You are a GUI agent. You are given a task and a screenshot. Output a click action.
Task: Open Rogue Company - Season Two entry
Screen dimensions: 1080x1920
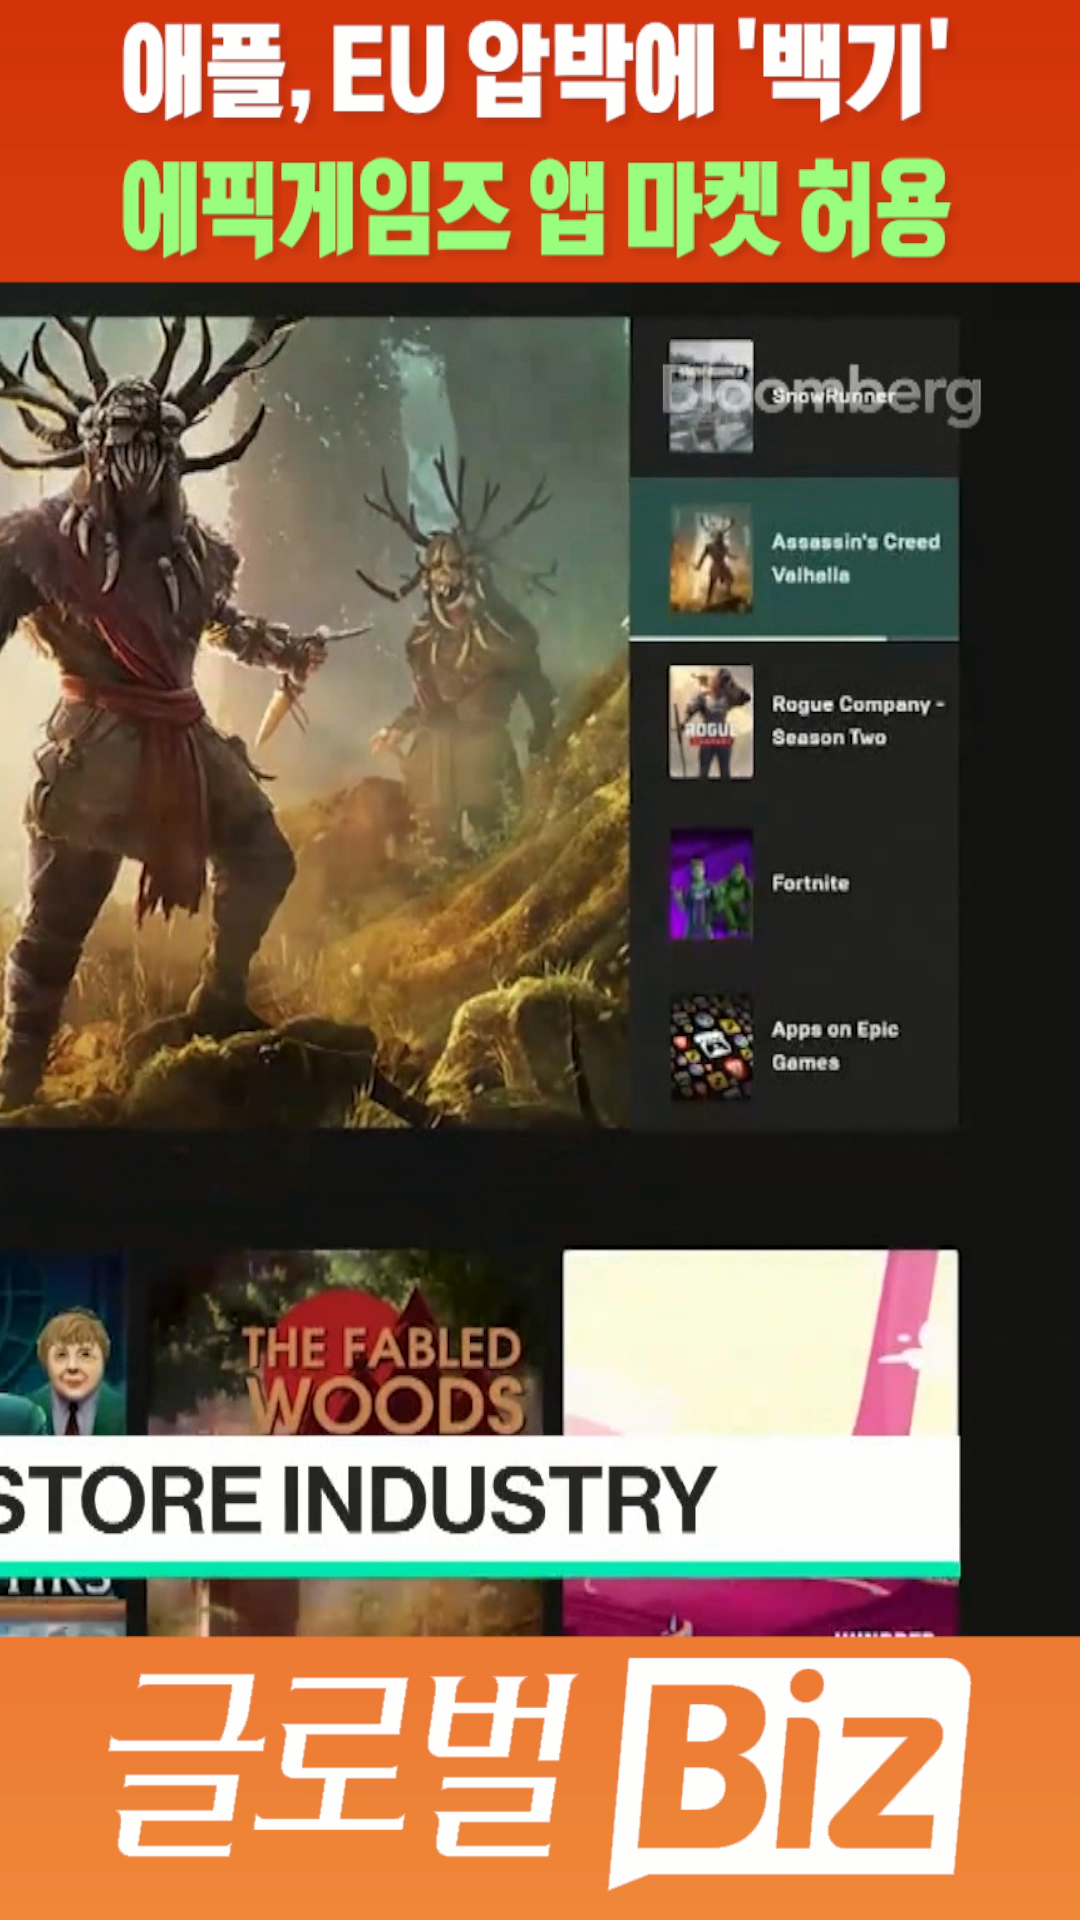pyautogui.click(x=856, y=721)
